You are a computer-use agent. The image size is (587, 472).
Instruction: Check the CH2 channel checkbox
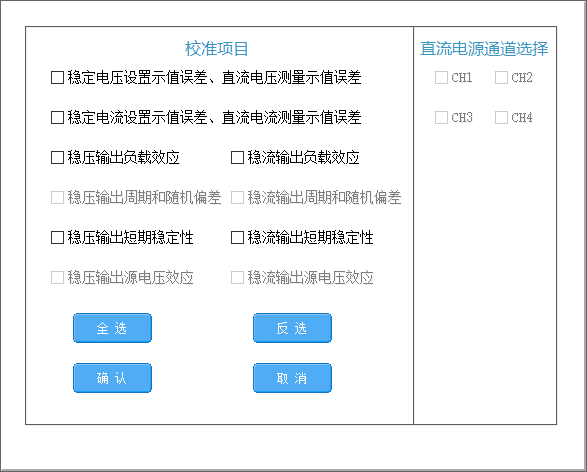click(501, 78)
